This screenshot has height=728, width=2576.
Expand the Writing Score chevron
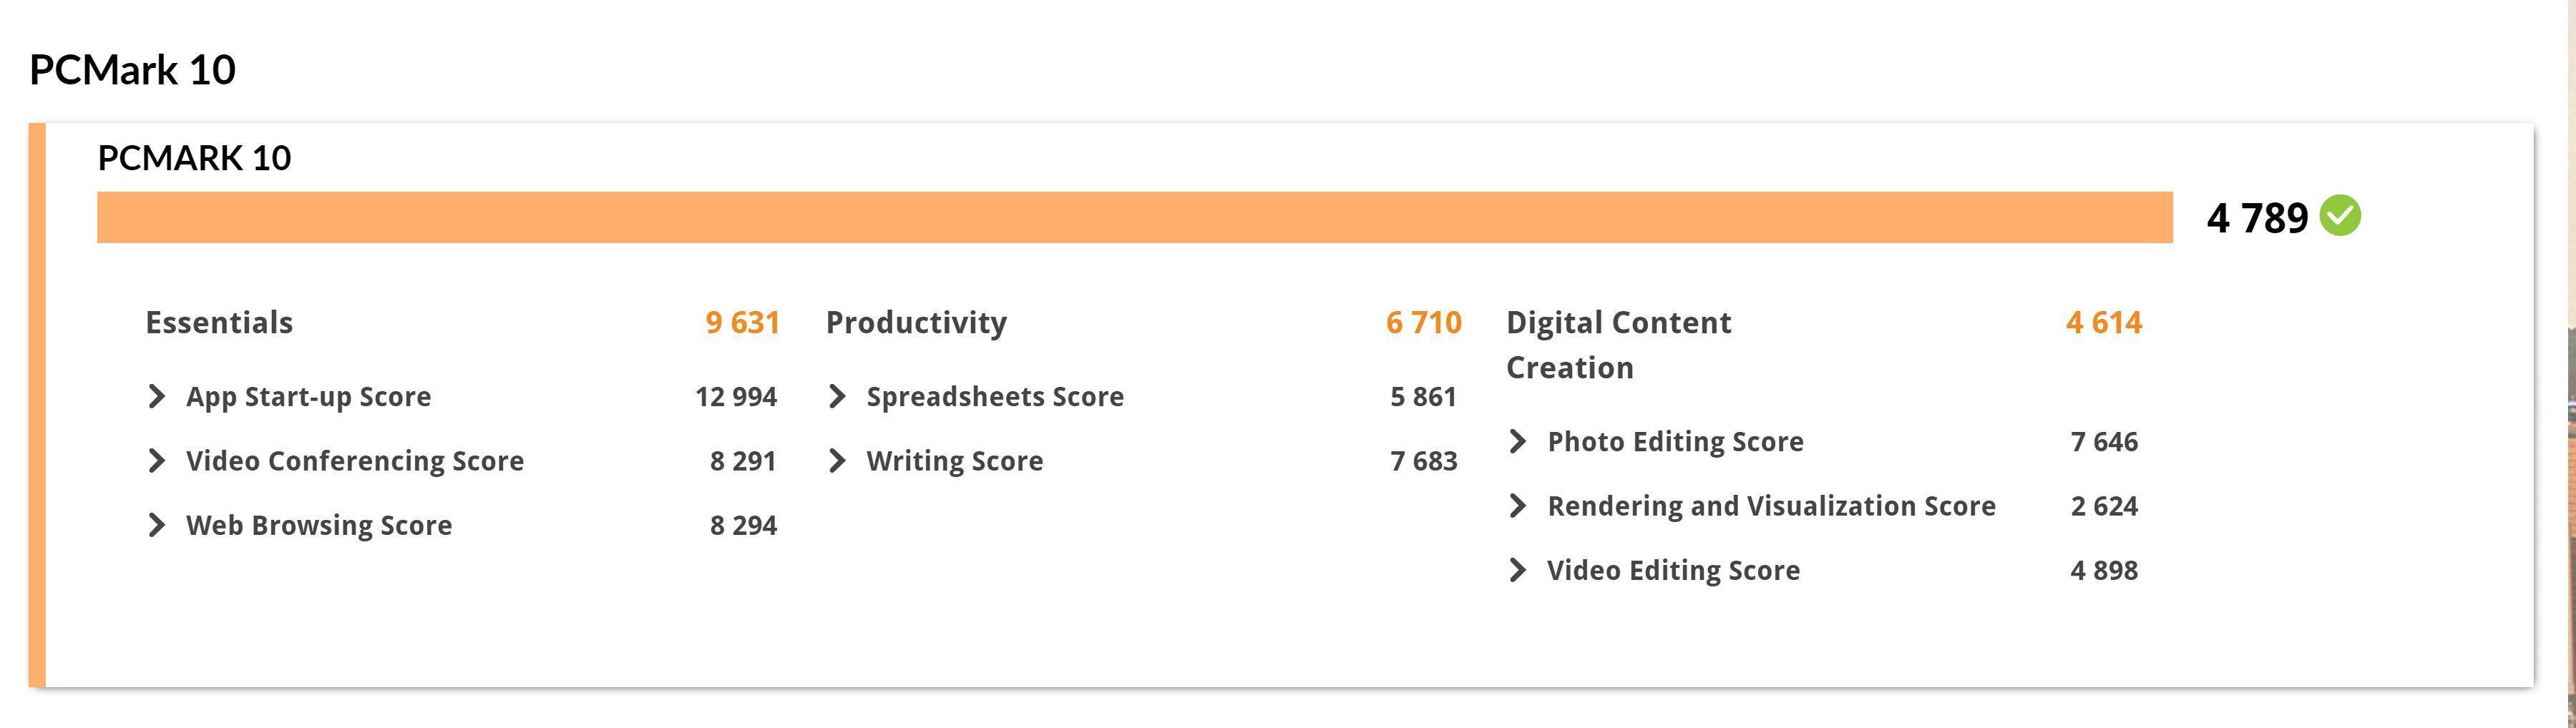click(x=837, y=461)
